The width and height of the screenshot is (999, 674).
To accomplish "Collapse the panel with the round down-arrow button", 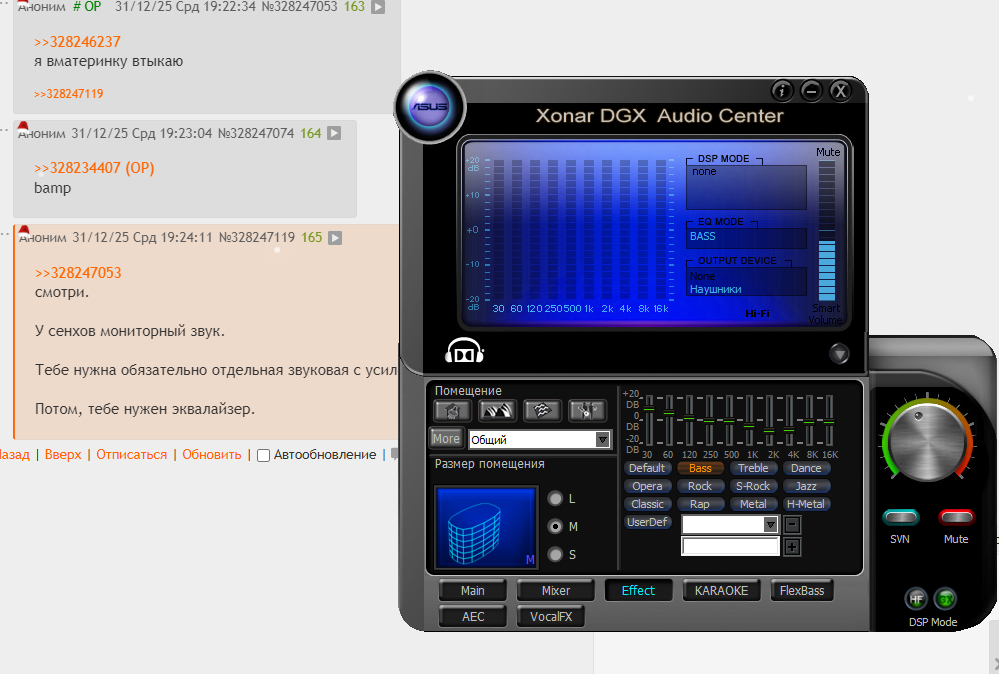I will tap(839, 354).
